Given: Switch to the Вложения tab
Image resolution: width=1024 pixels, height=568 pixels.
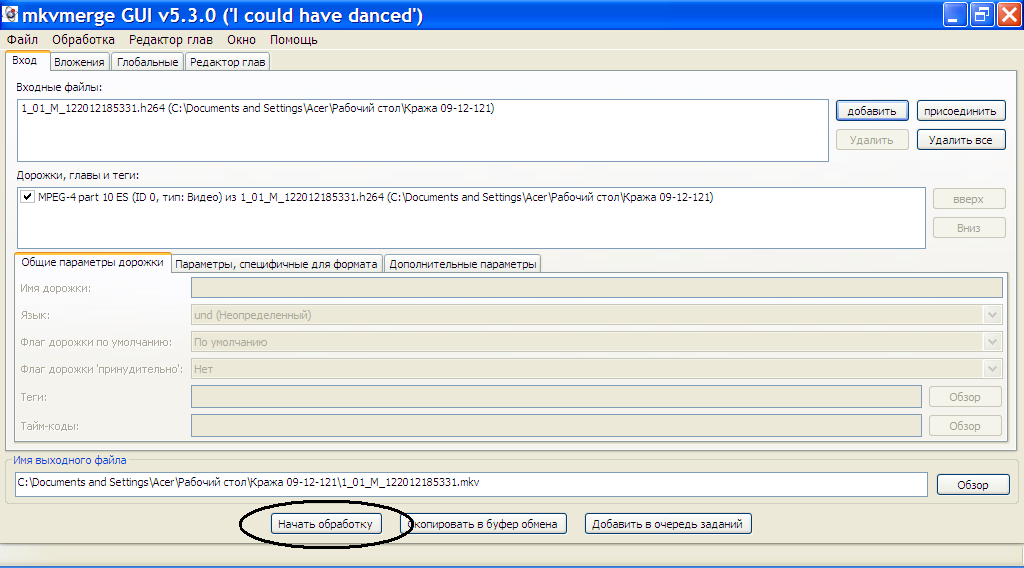Looking at the screenshot, I should point(79,62).
